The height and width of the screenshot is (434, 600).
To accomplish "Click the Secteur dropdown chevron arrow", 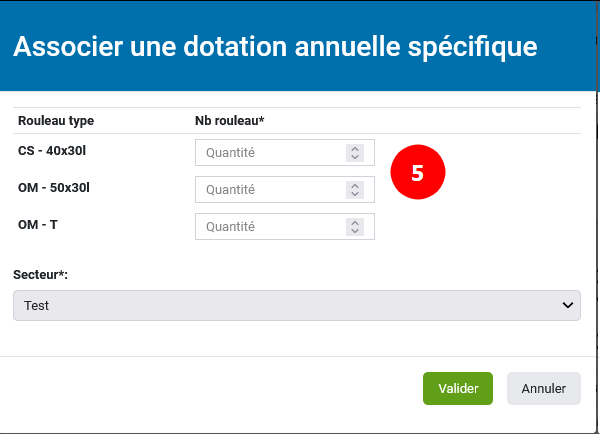I will tap(568, 305).
